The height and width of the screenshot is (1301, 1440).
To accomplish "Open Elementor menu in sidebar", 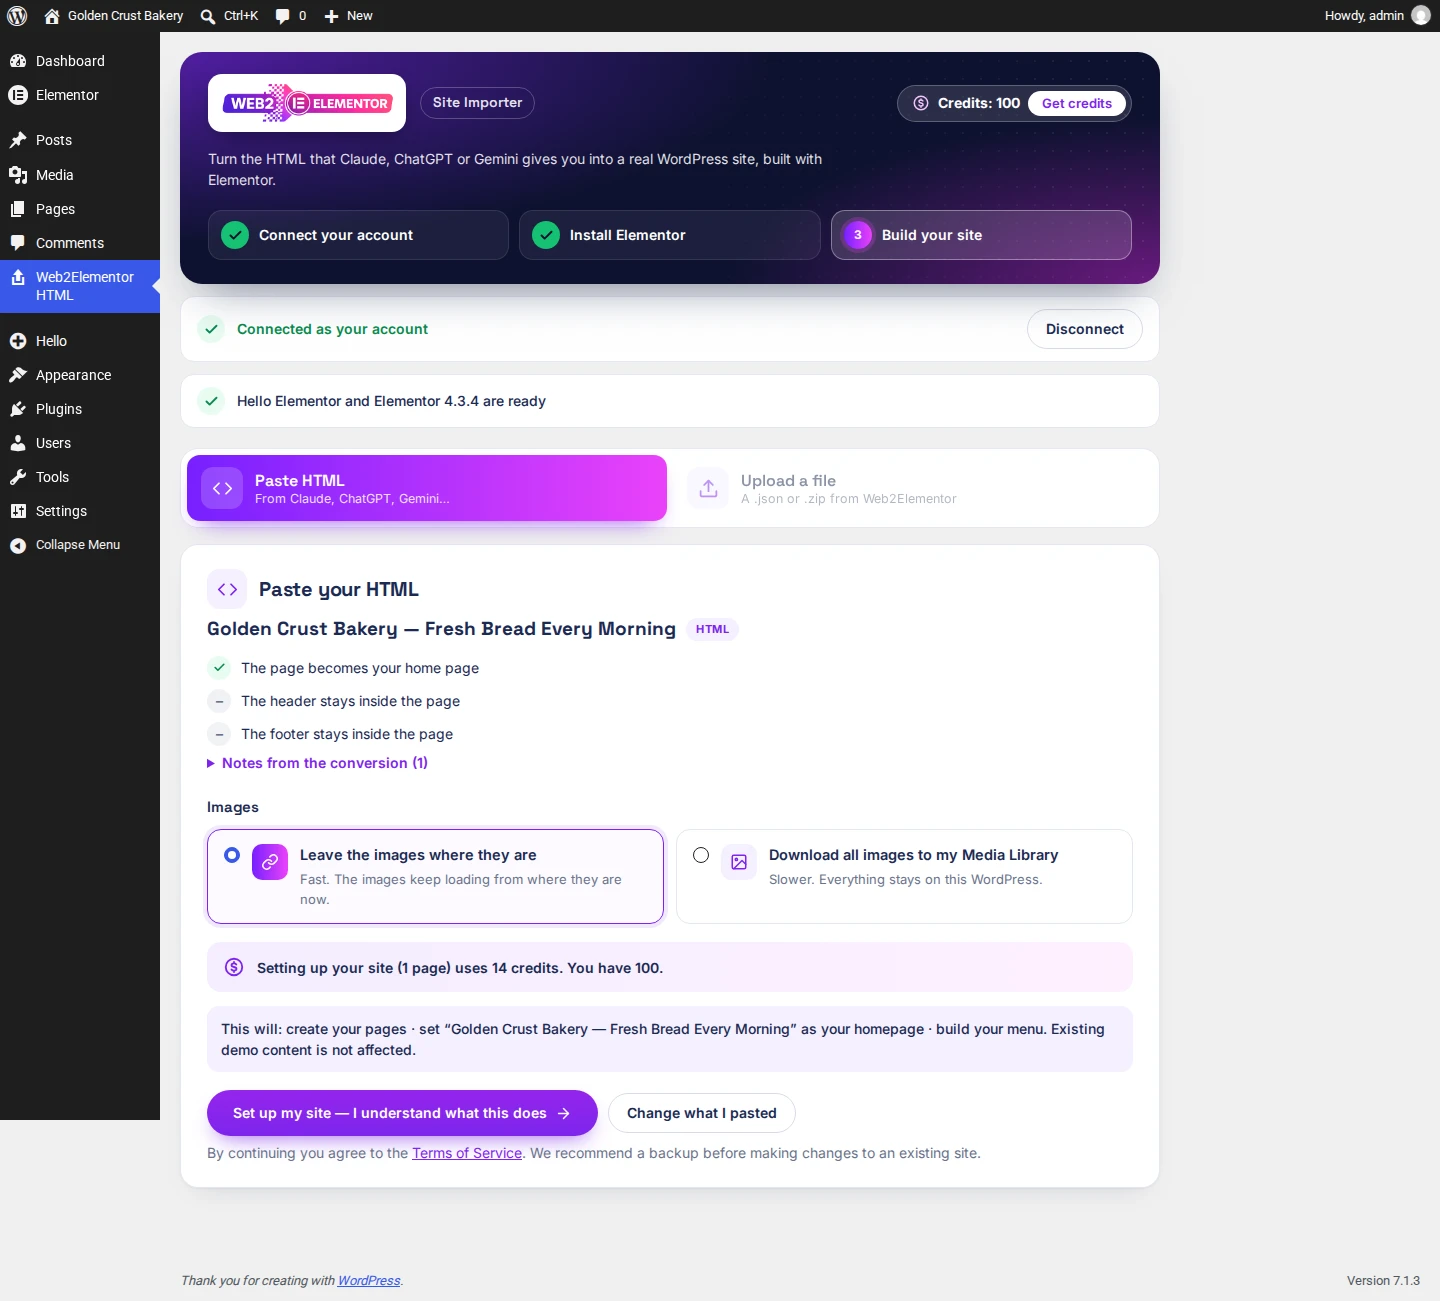I will [80, 95].
